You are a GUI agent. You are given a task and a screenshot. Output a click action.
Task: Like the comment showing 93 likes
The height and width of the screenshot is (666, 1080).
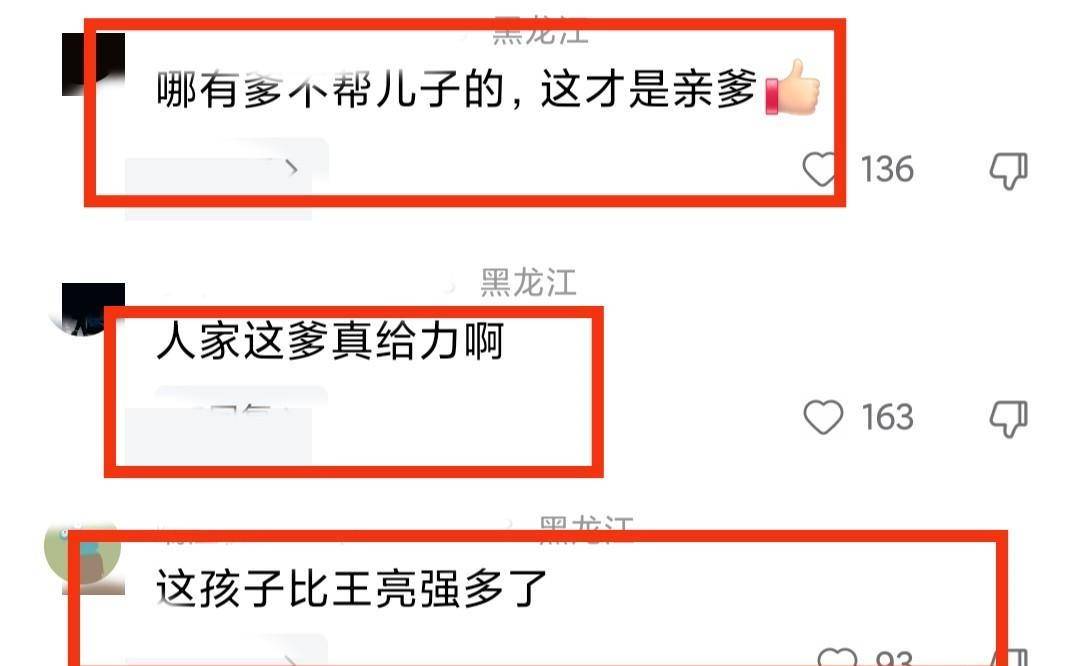[x=836, y=657]
